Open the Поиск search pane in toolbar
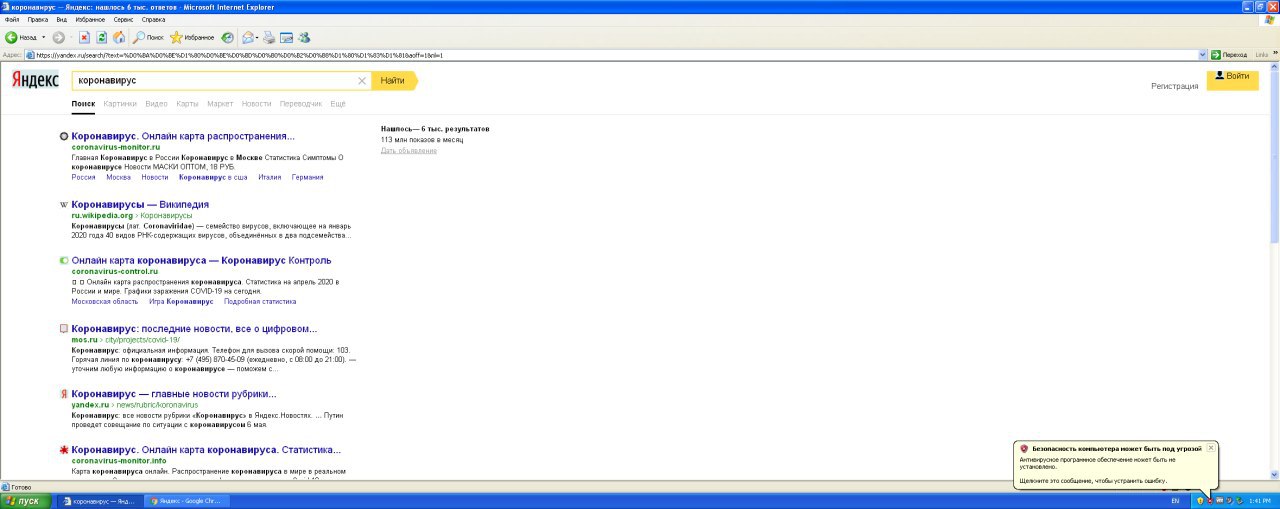1280x509 pixels. [x=148, y=37]
